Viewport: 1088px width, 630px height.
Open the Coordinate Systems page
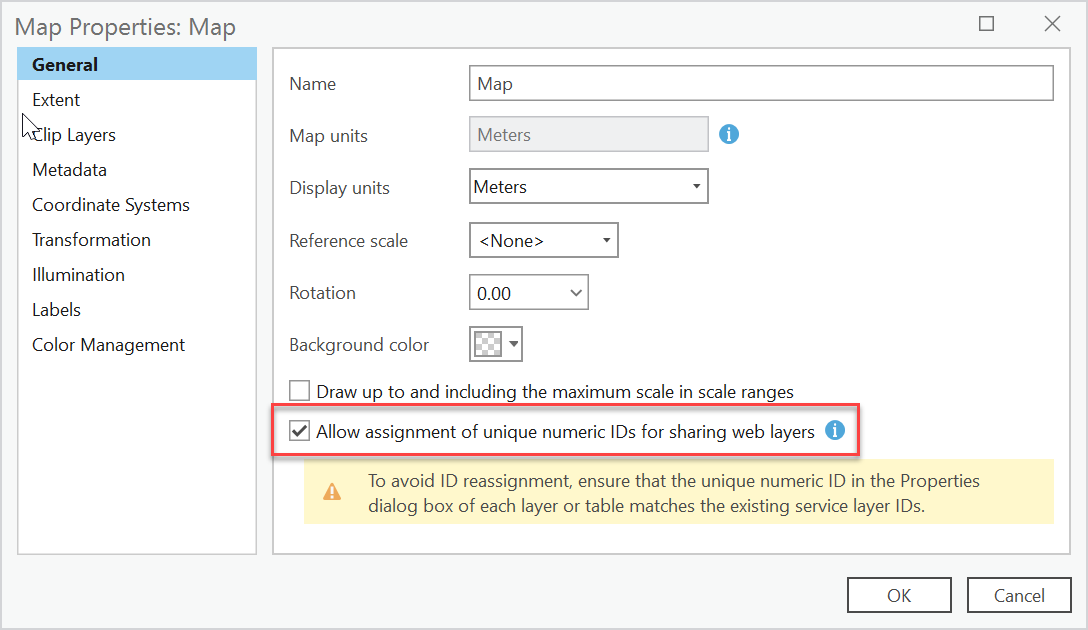tap(110, 204)
